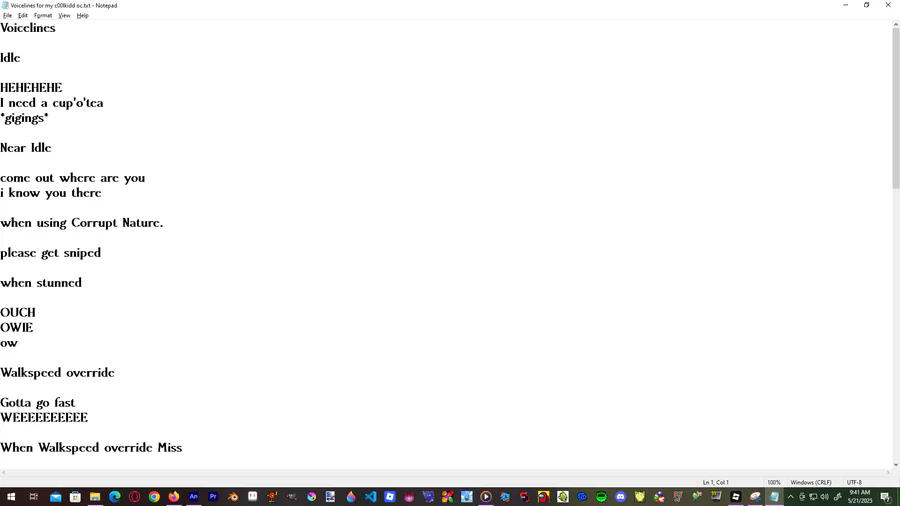The width and height of the screenshot is (900, 506).
Task: Click the 'Windows (CRLF)' status entry
Action: [811, 482]
